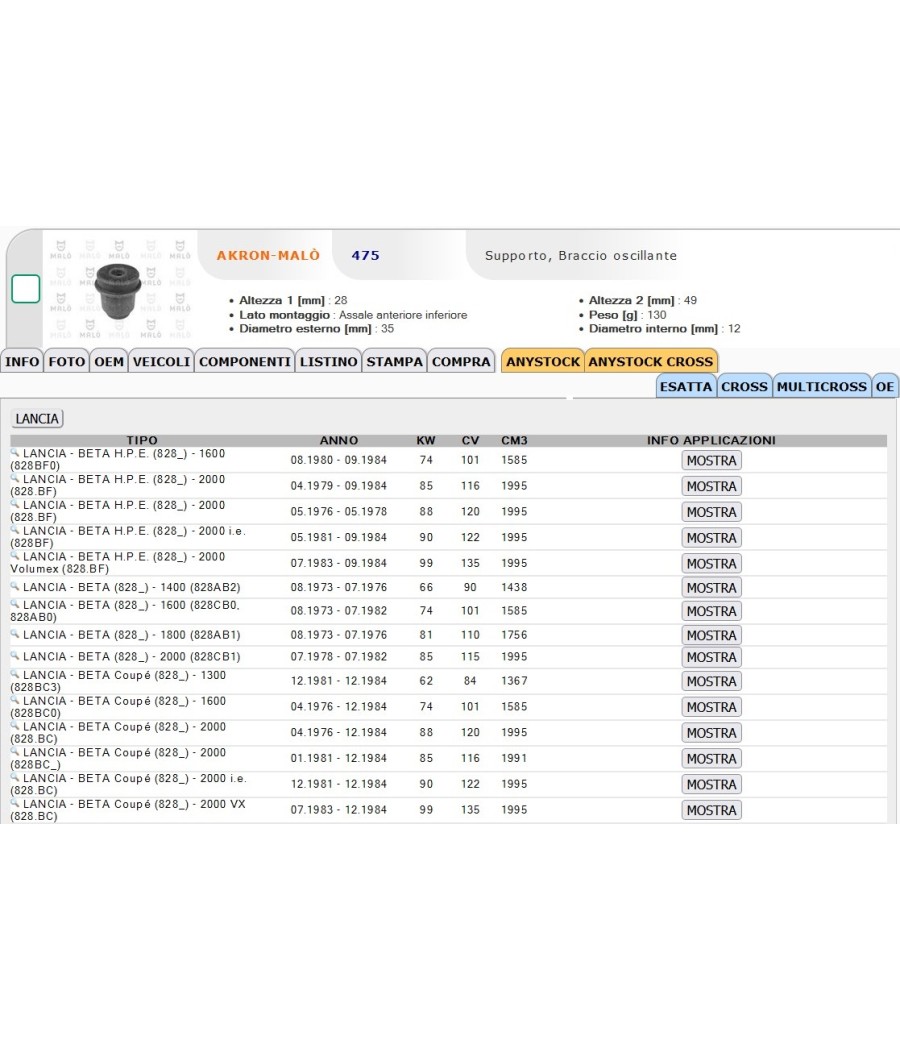Viewport: 900px width, 1050px height.
Task: Click MOSTRA for Coupé 2000 i.e. row
Action: point(711,785)
